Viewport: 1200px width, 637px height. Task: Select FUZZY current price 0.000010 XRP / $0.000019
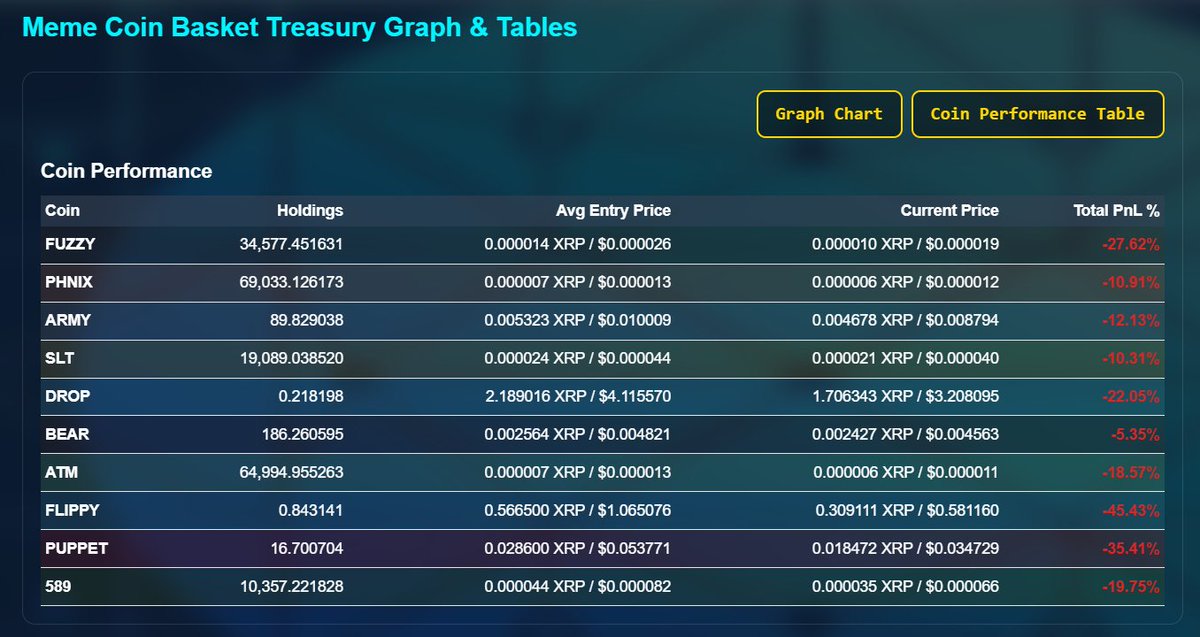906,243
